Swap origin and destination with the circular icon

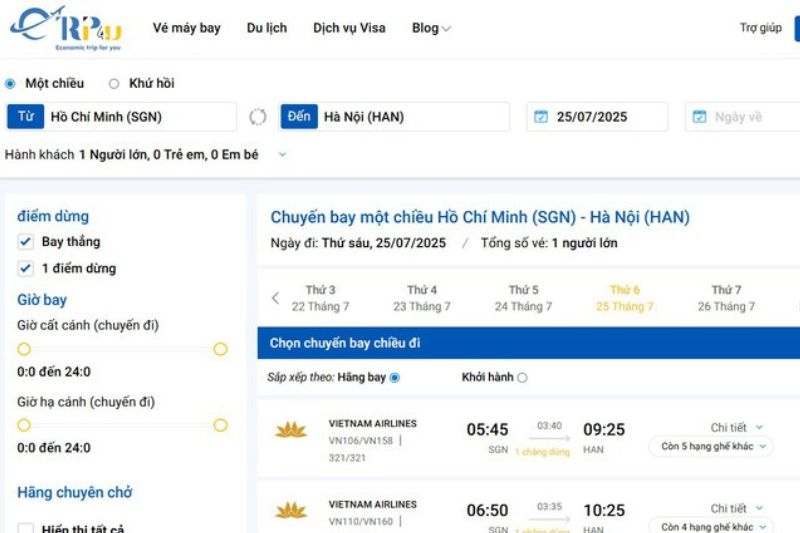point(258,117)
